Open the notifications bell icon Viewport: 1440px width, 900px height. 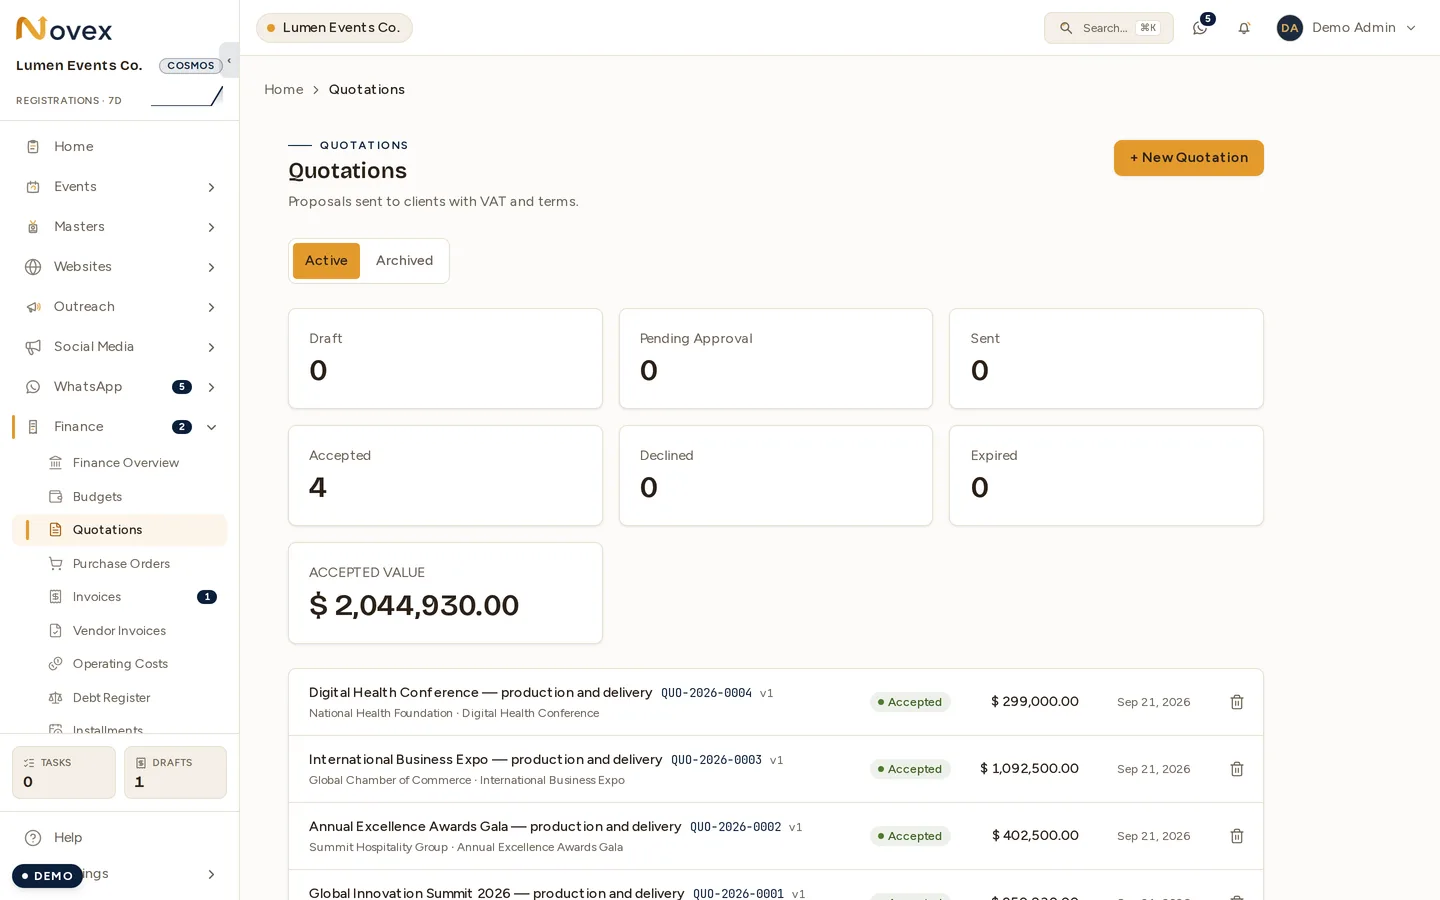click(x=1244, y=28)
